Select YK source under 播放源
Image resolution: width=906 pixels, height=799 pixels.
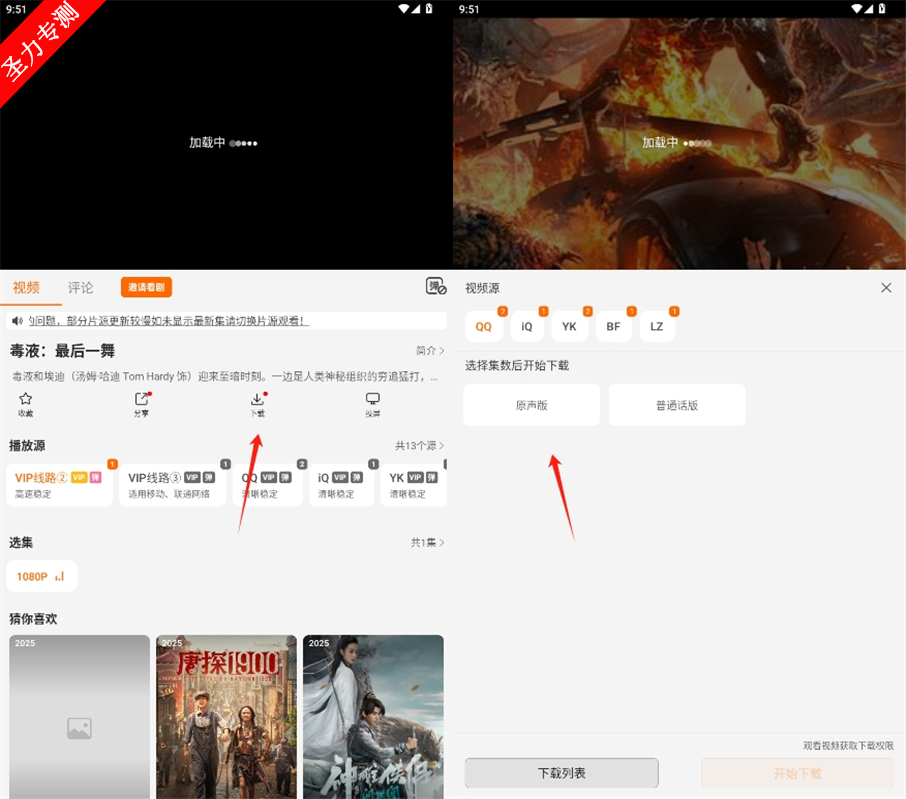414,485
